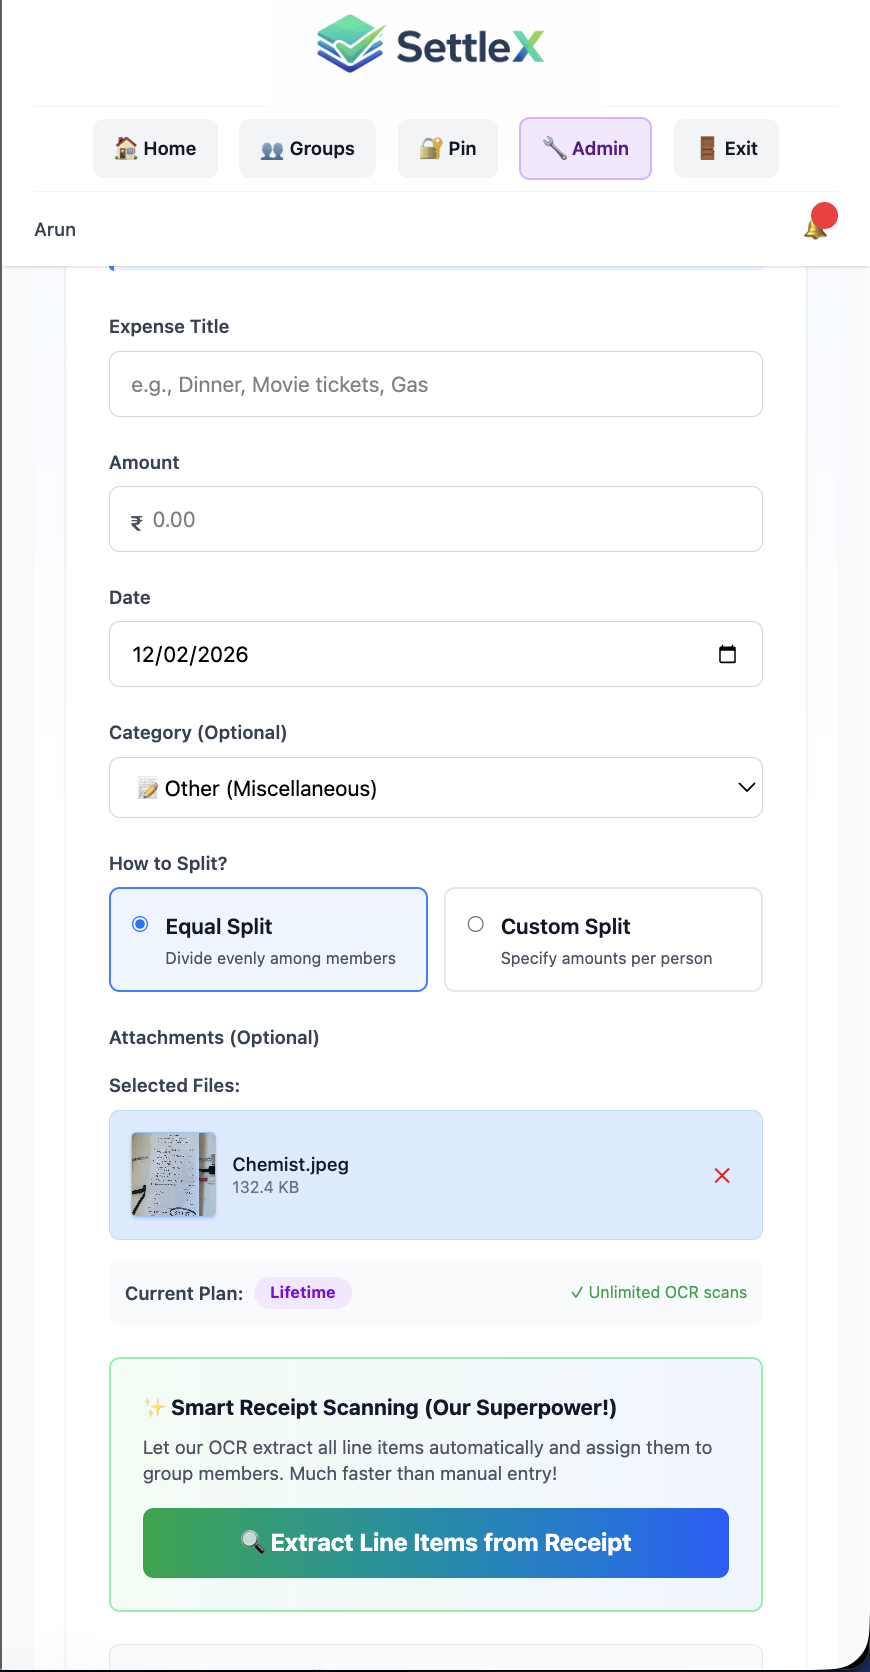
Task: Open the notification bell
Action: tap(817, 227)
